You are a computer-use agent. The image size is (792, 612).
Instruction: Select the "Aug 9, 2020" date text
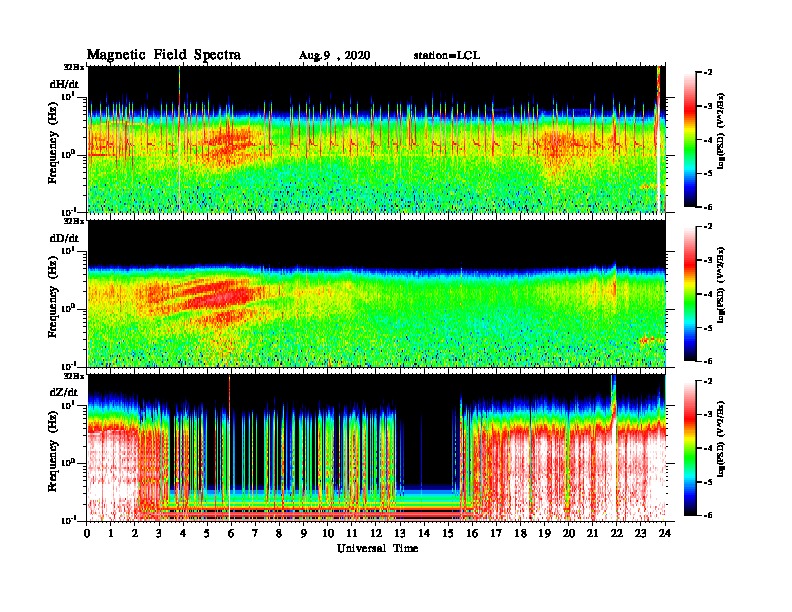coord(334,56)
